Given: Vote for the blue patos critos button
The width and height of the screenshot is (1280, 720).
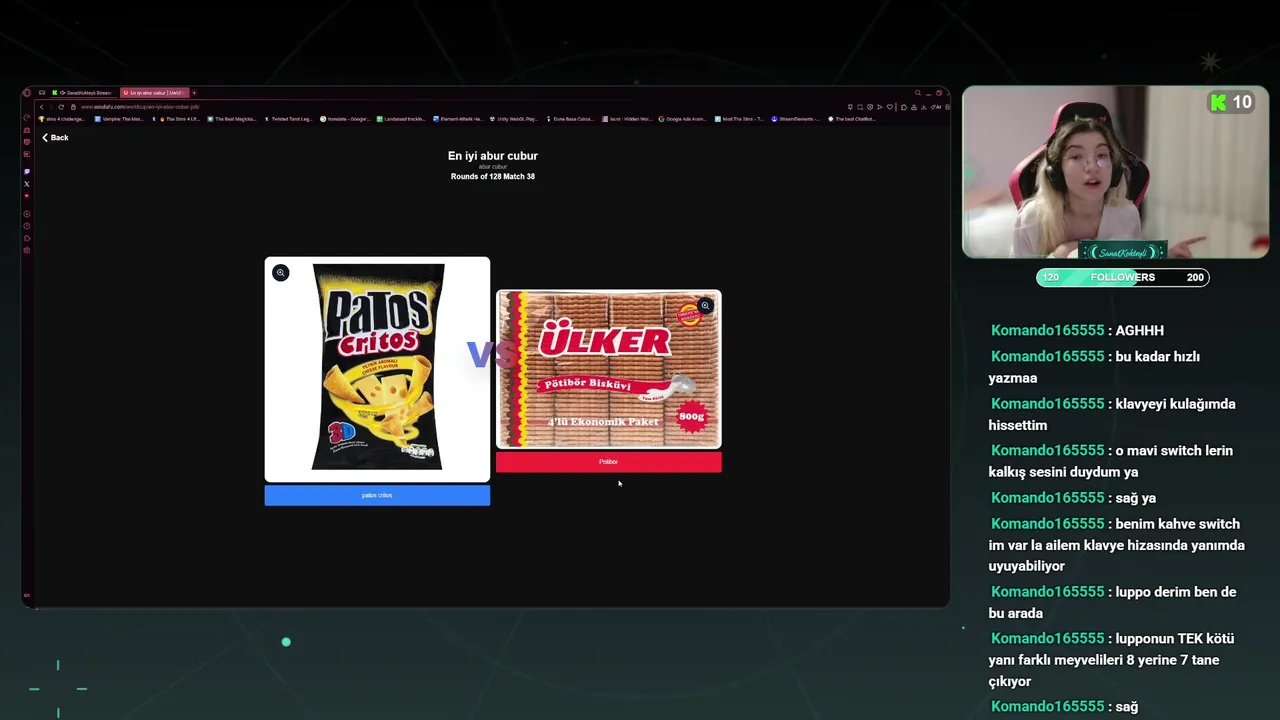Looking at the screenshot, I should (377, 495).
